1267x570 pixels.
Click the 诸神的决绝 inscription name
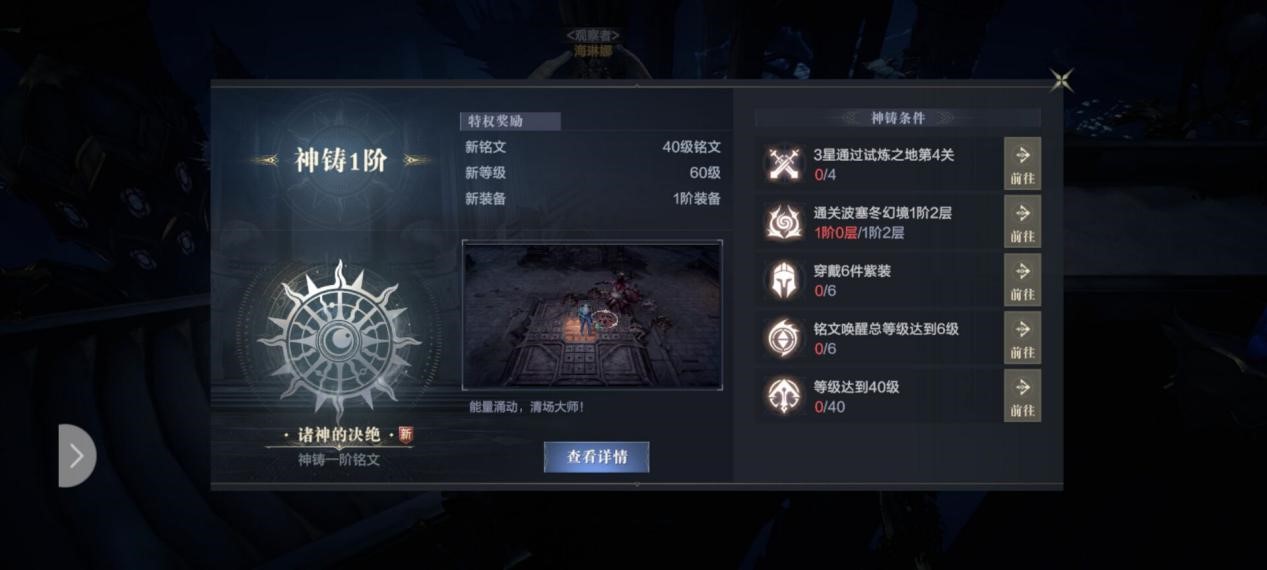tap(339, 435)
